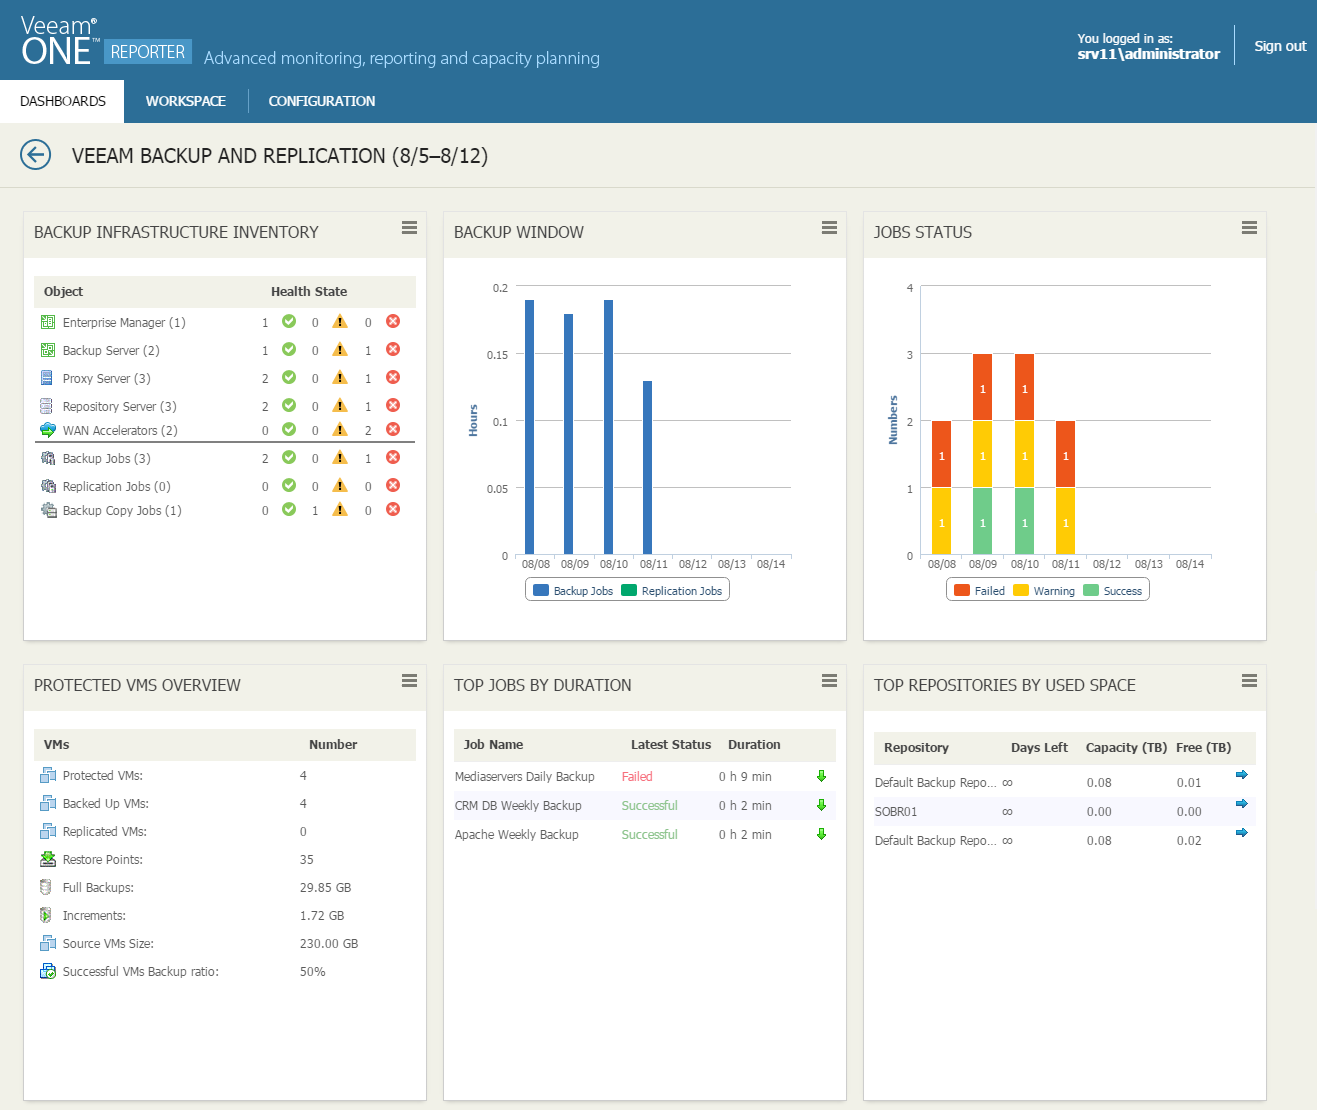This screenshot has width=1317, height=1110.
Task: Open Mediaservers Daily Backup job
Action: click(525, 777)
